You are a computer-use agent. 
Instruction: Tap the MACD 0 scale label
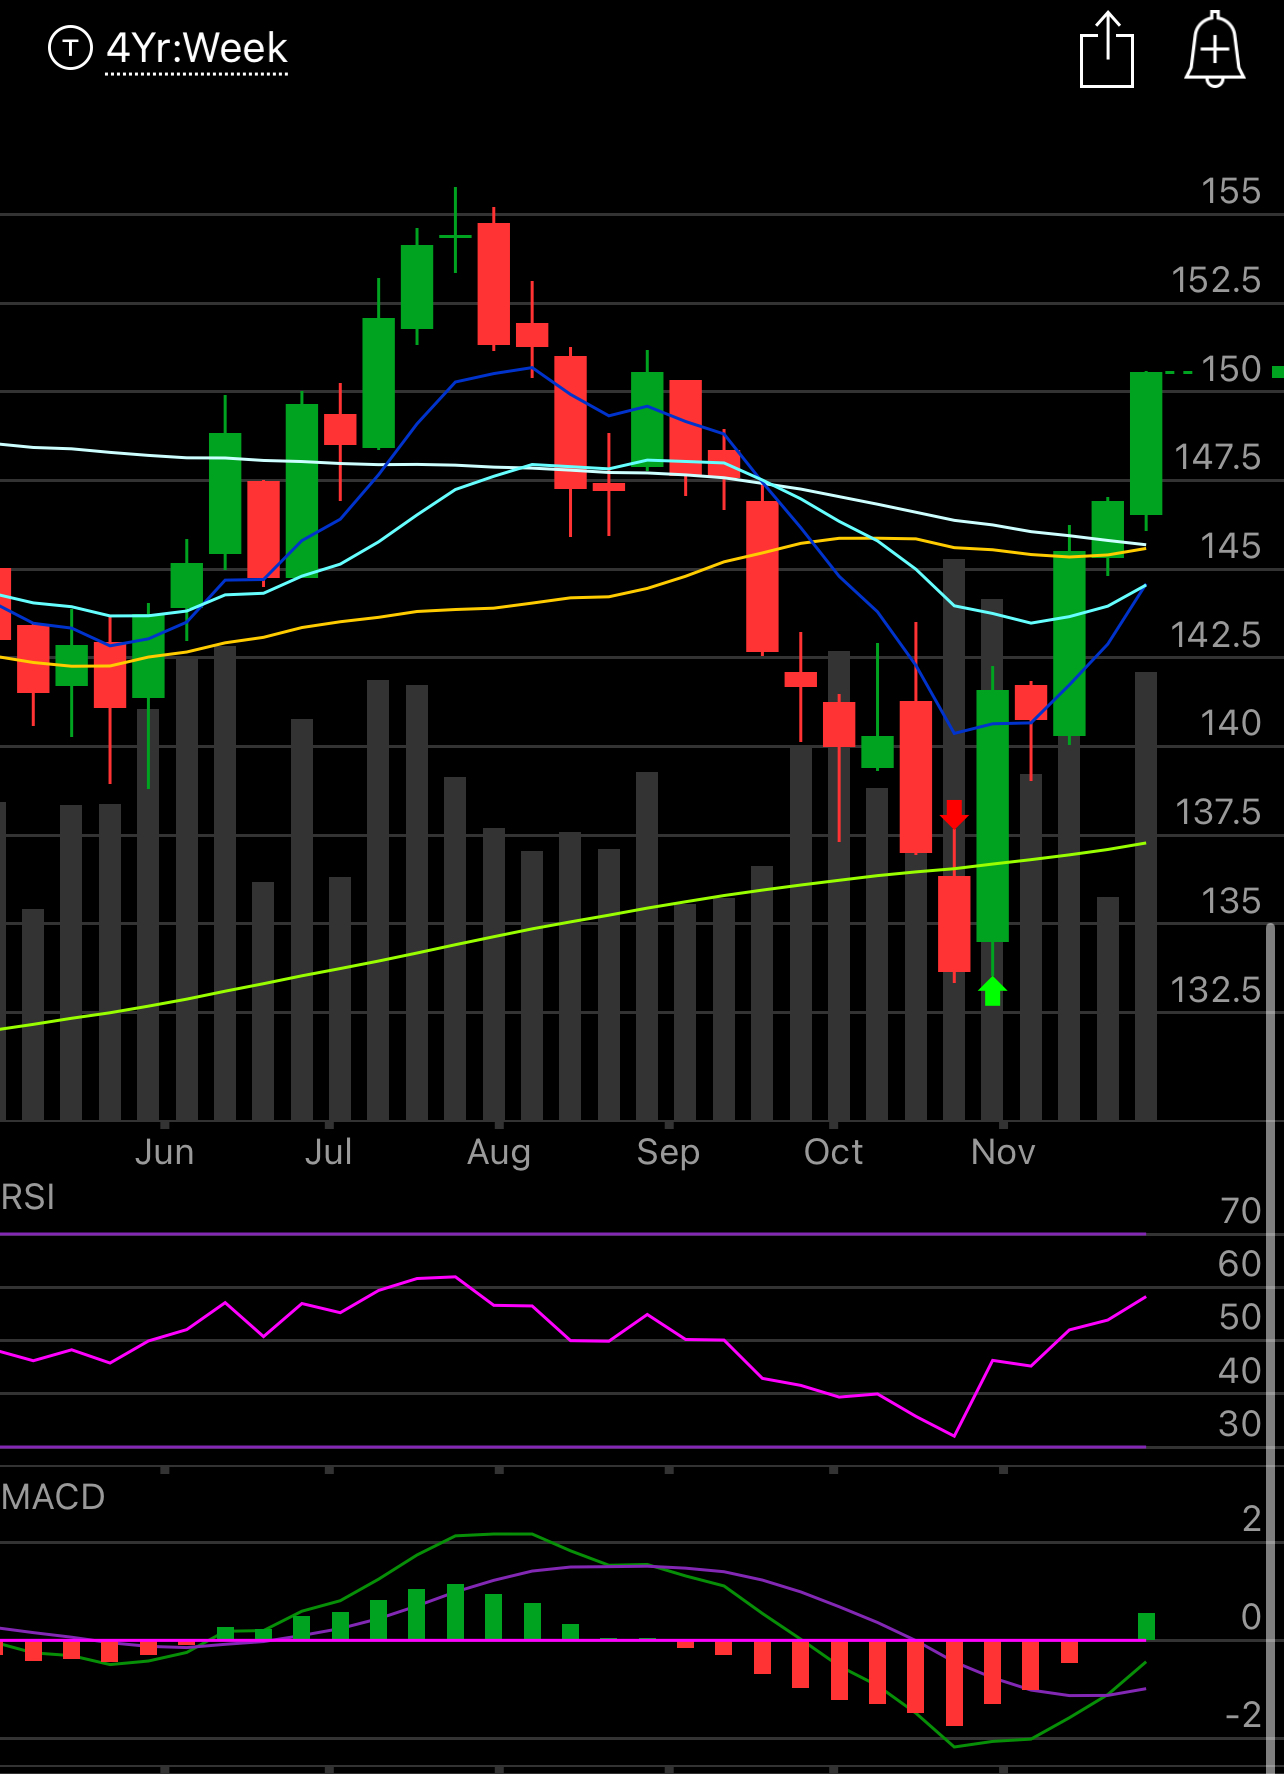[1251, 1617]
